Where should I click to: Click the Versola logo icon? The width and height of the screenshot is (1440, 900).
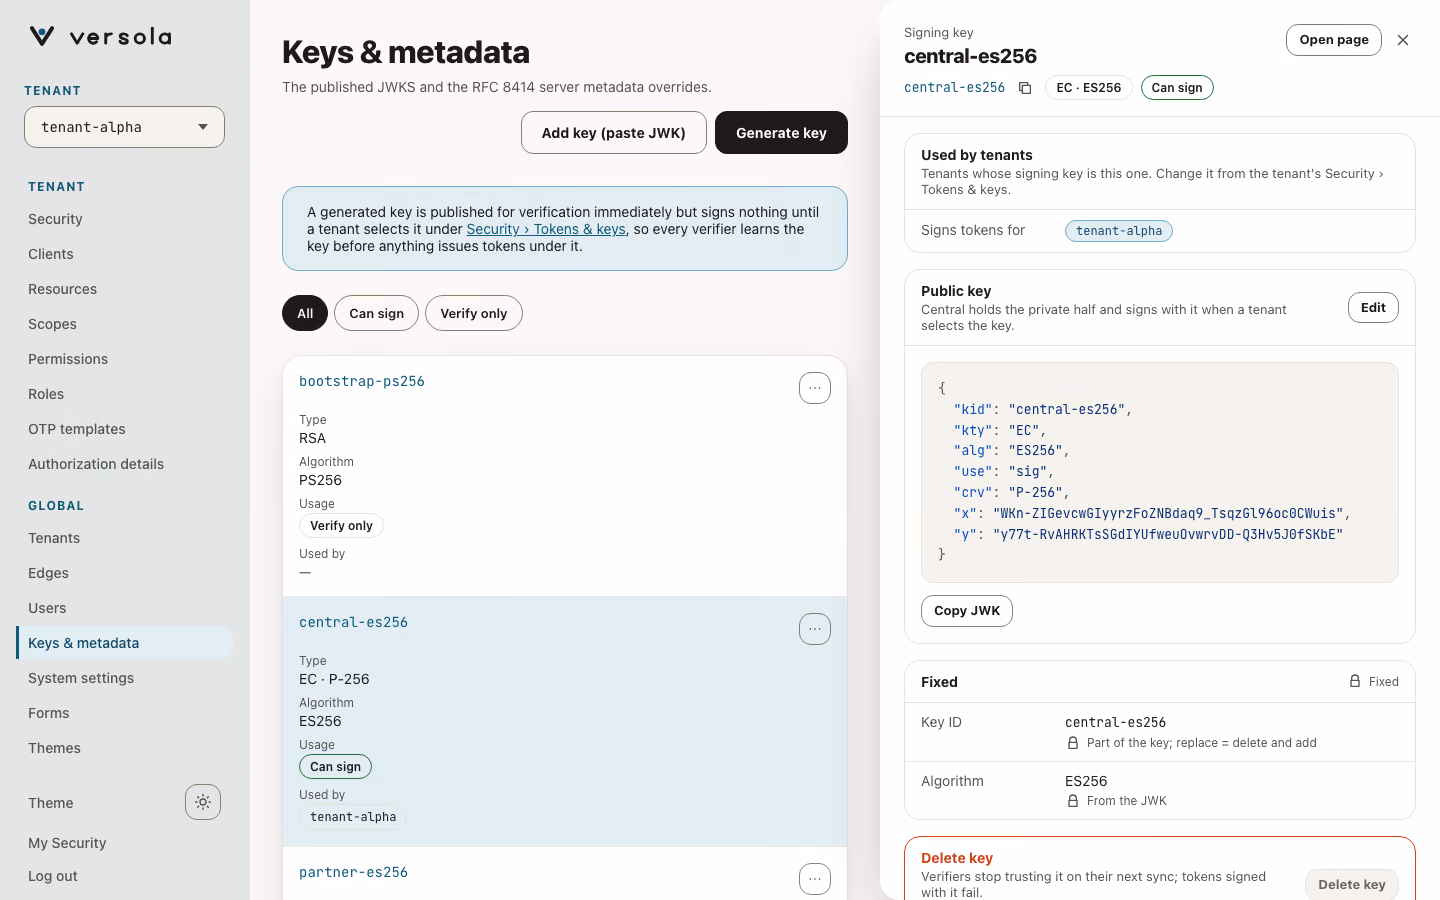(x=42, y=37)
